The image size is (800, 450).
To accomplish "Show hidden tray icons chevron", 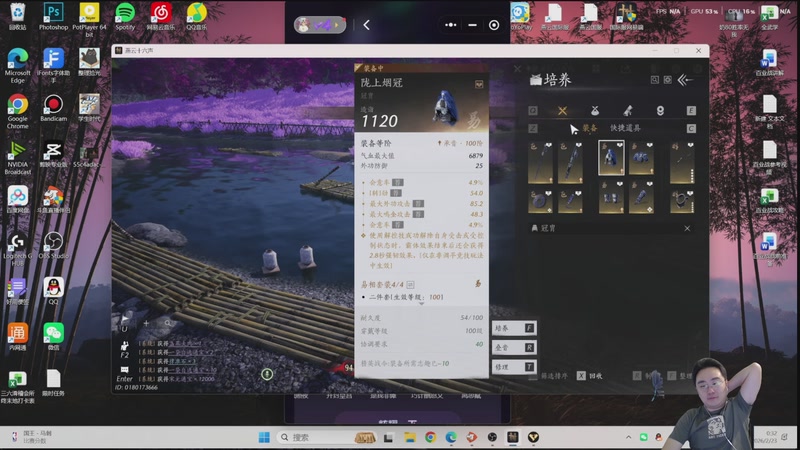I will tap(629, 437).
